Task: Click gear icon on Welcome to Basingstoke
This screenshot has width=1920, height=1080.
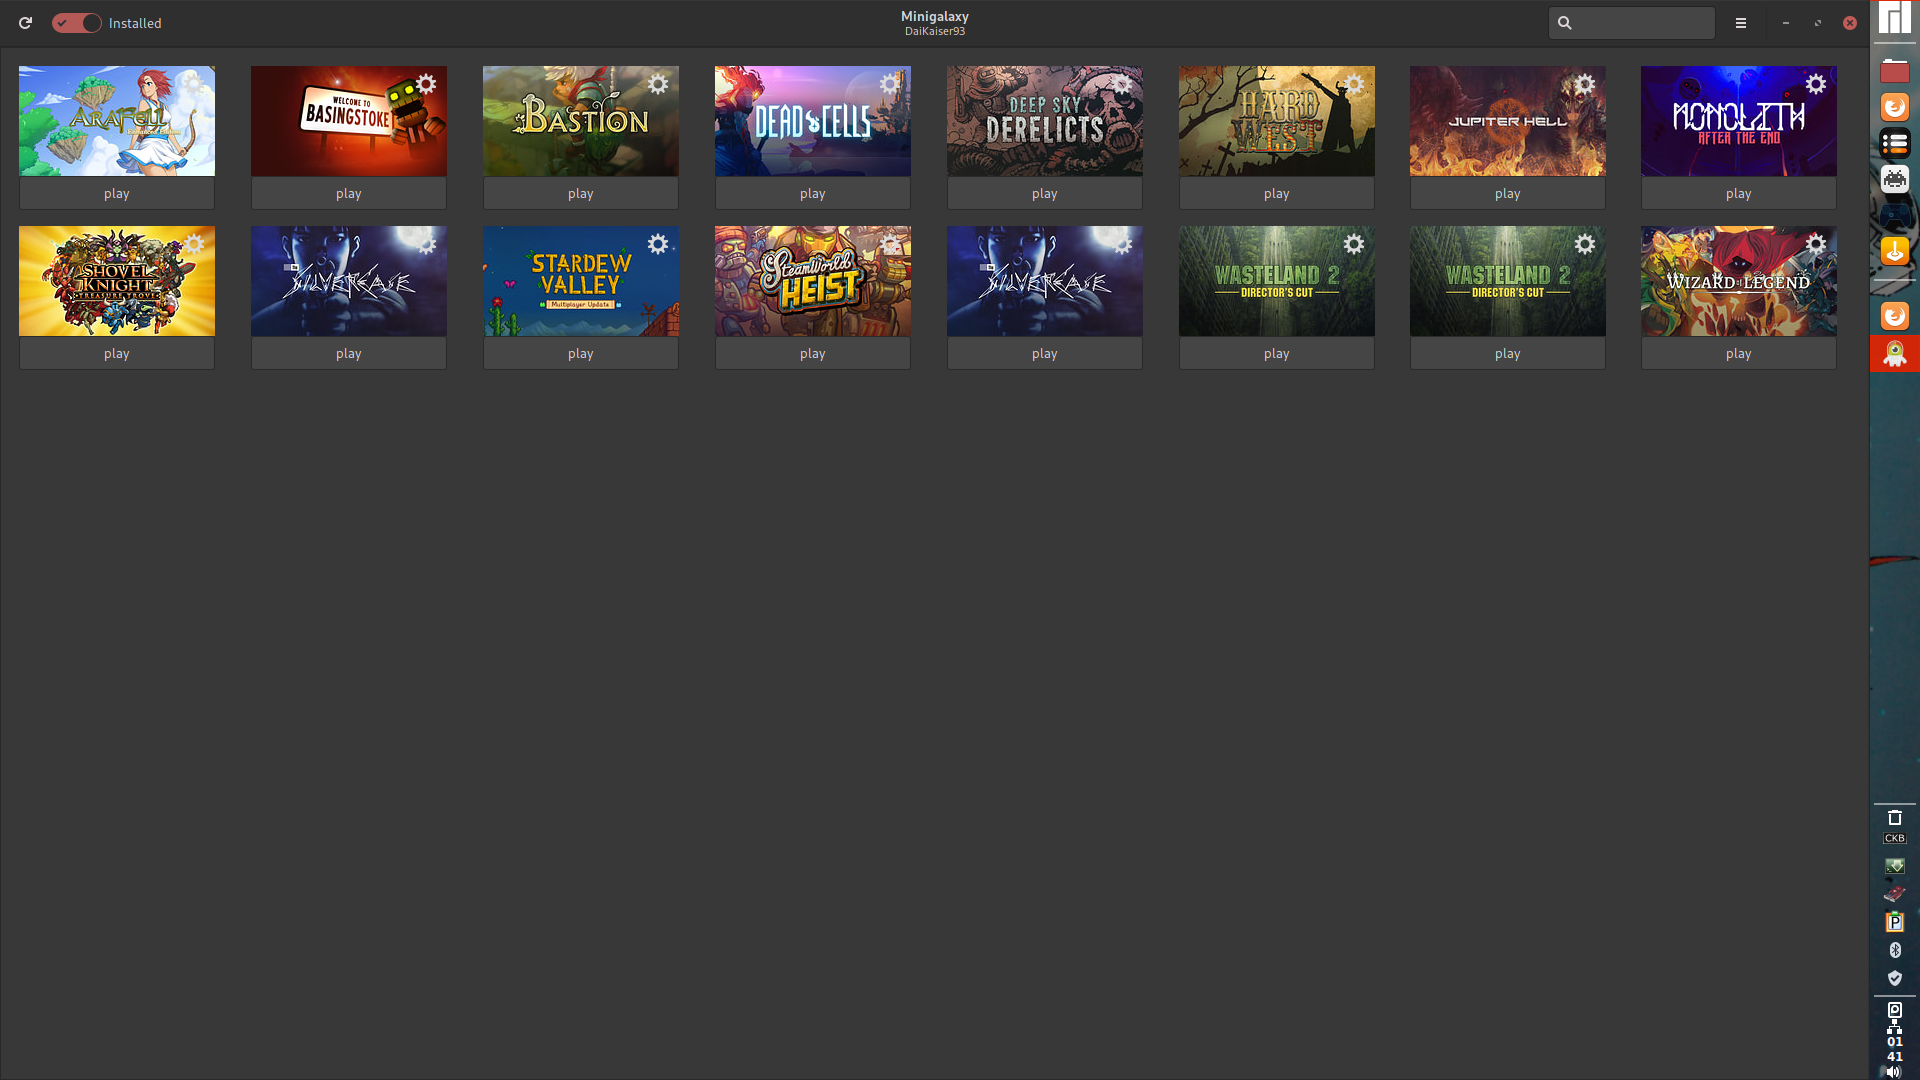Action: tap(426, 84)
